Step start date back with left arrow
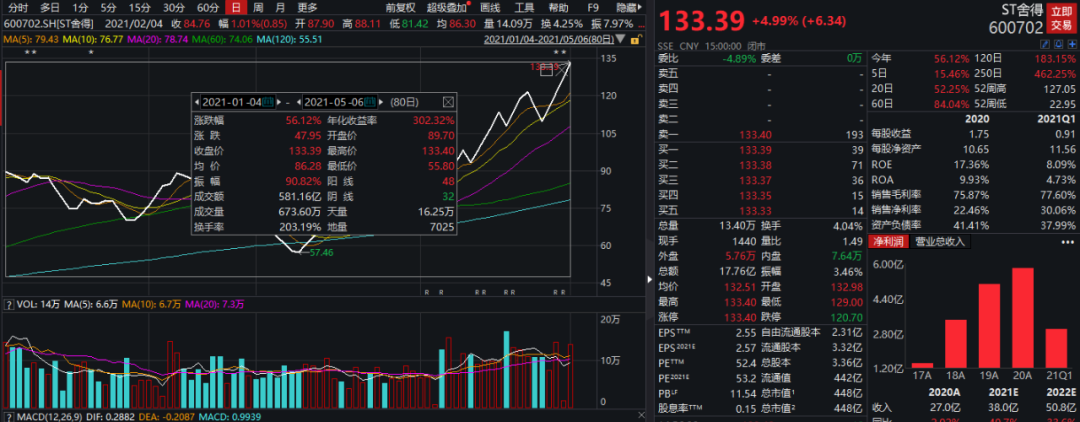This screenshot has width=1080, height=422. pos(198,102)
